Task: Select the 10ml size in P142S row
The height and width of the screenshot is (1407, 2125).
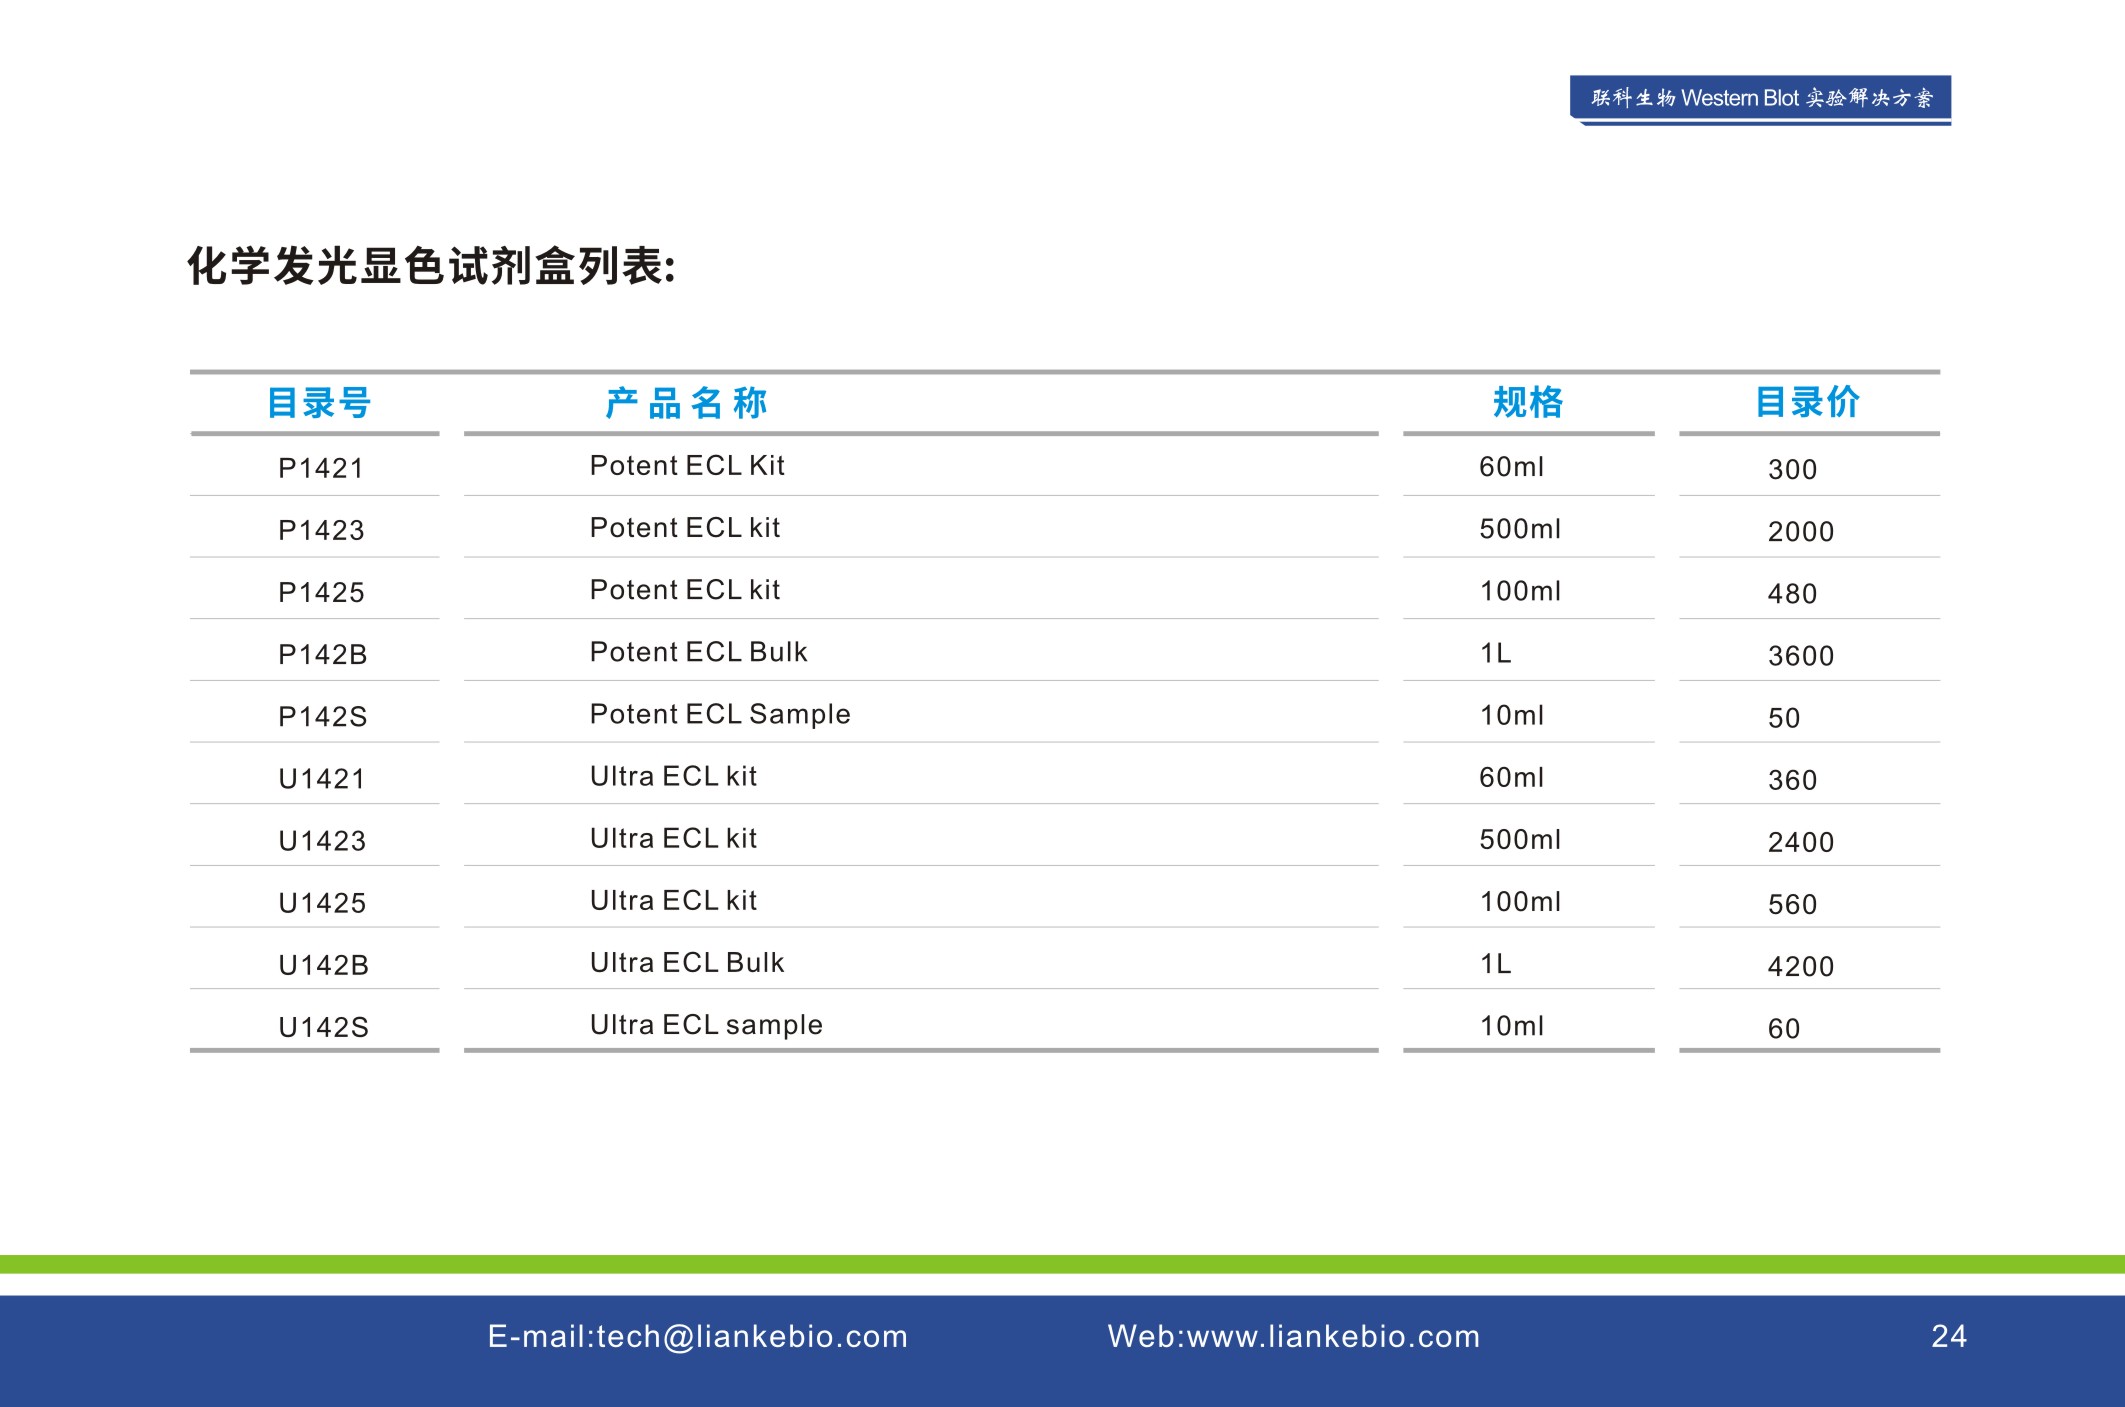Action: (1511, 715)
